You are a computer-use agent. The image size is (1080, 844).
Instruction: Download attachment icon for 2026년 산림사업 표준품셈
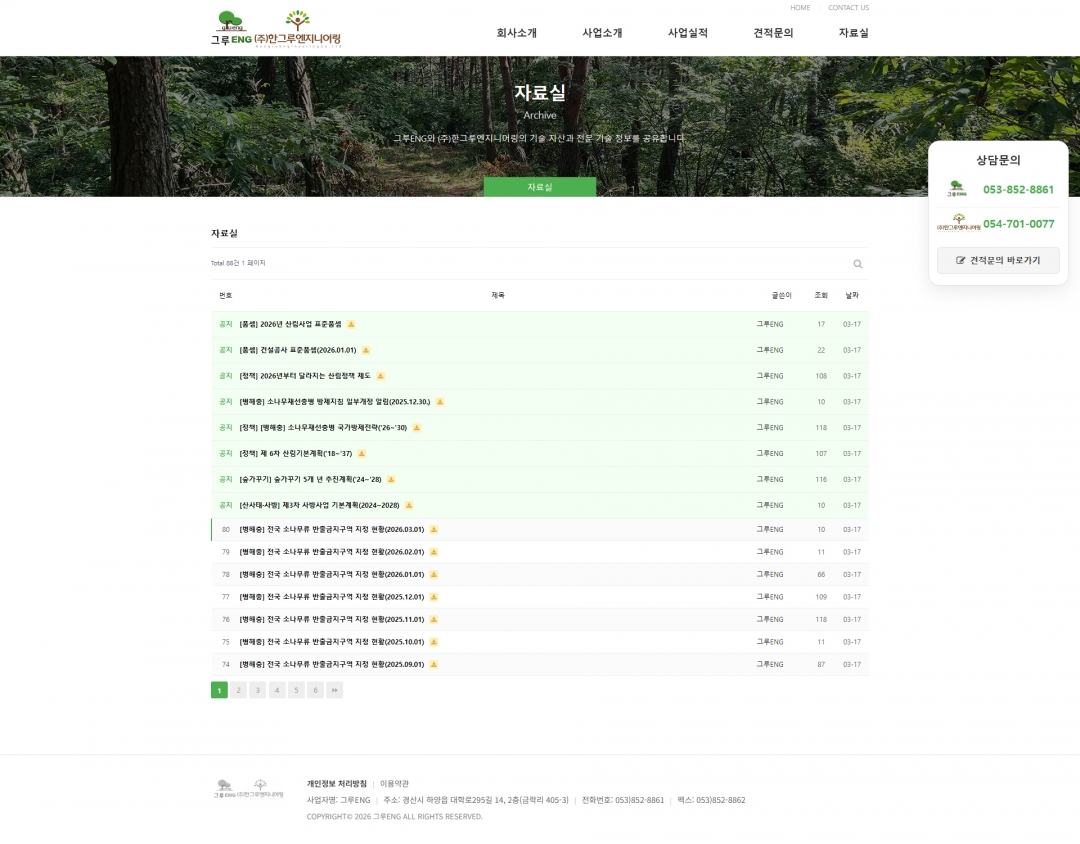pos(351,325)
